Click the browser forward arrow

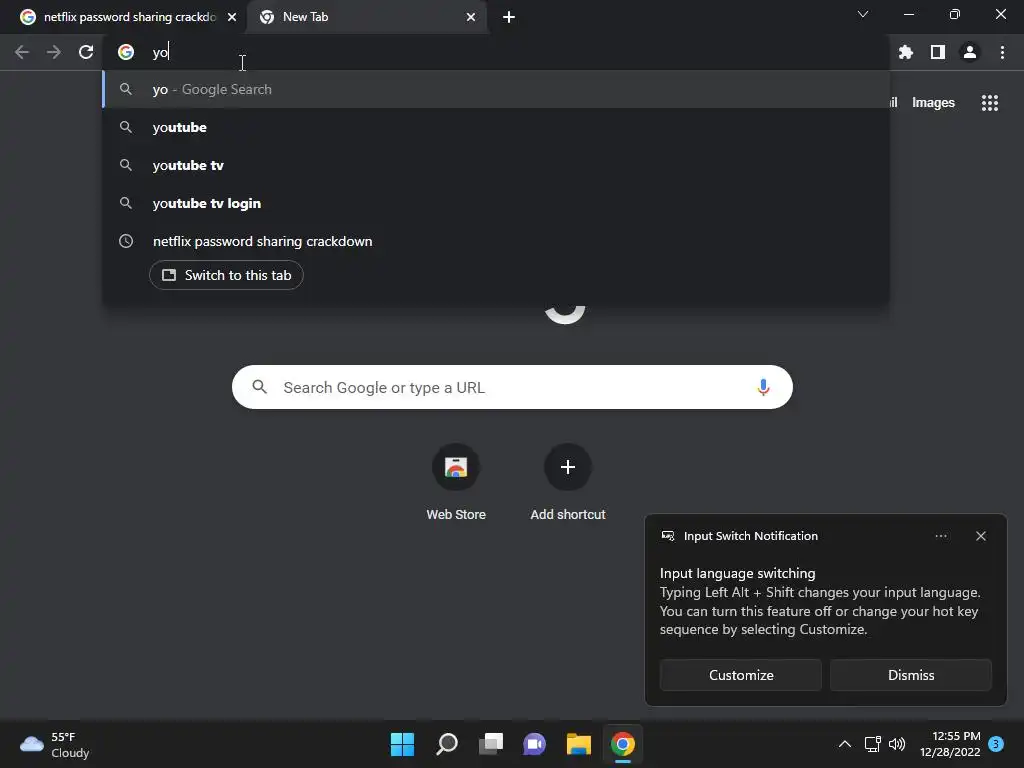(x=54, y=52)
